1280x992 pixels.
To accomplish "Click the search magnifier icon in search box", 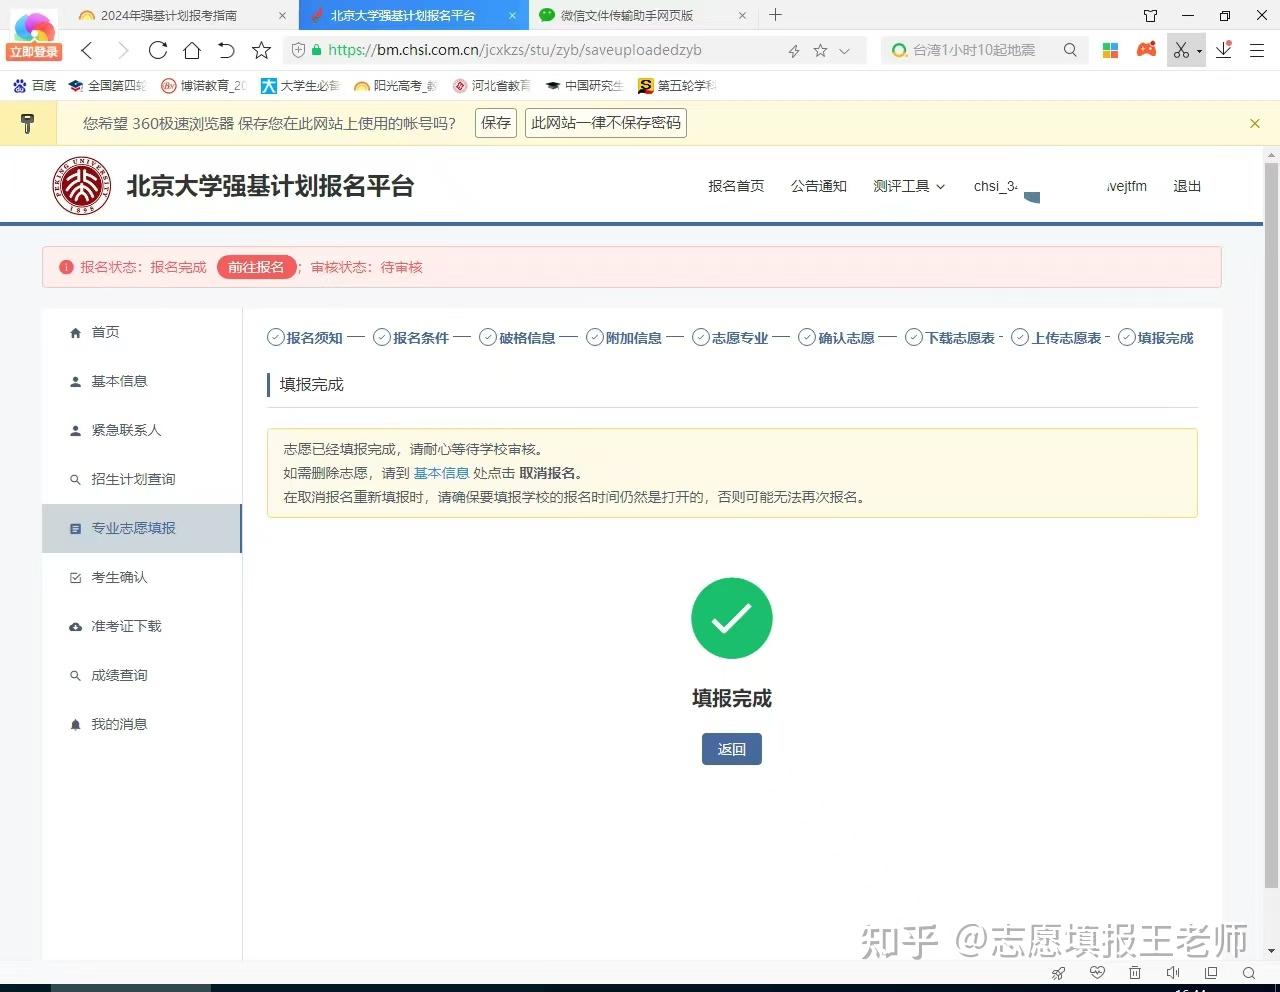I will [x=1070, y=50].
